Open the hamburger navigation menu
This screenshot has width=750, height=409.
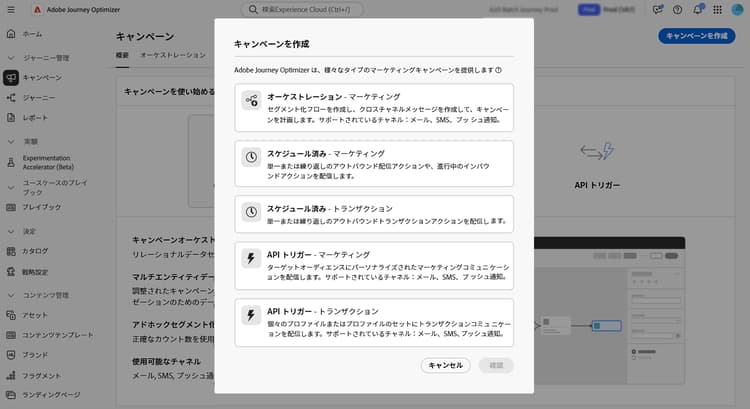tap(11, 10)
